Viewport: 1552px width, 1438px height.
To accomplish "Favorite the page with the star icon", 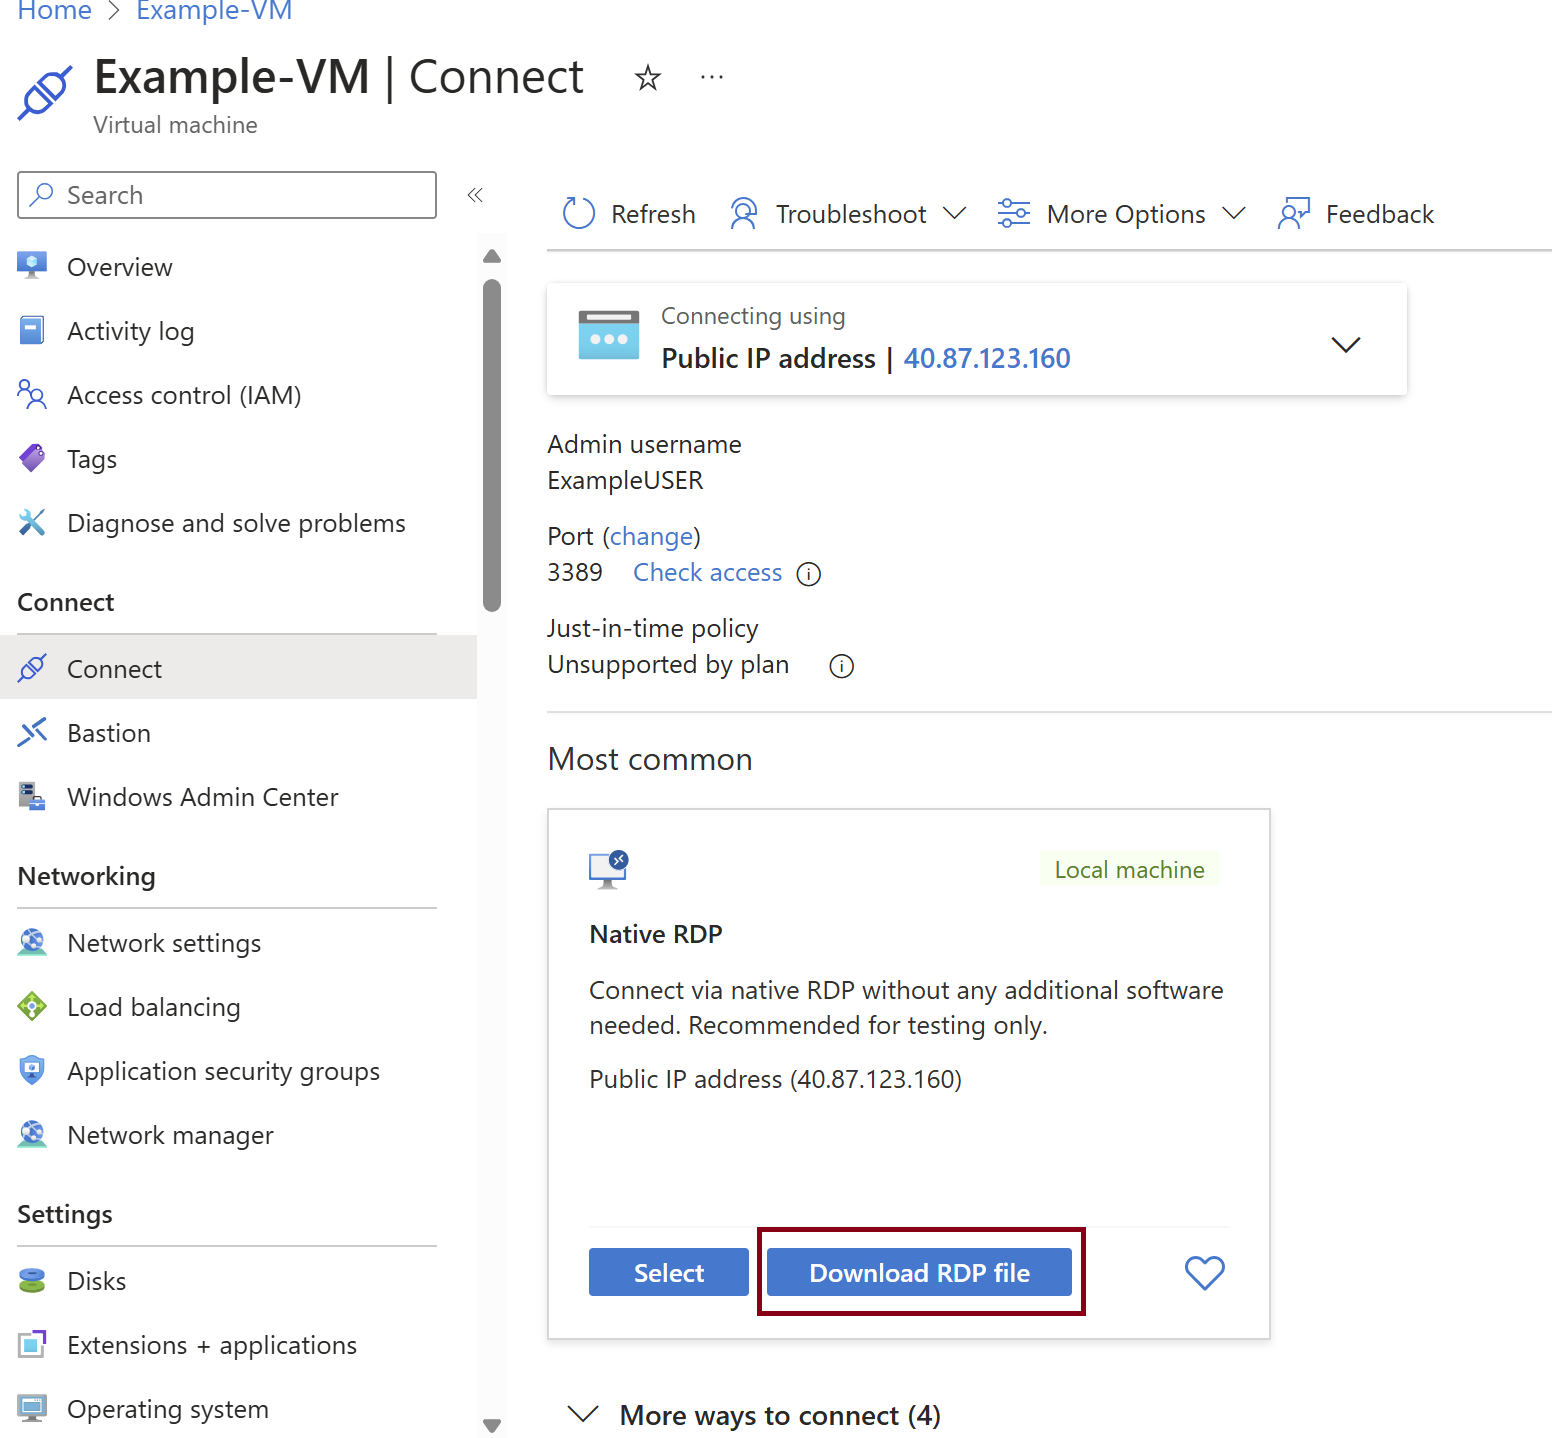I will click(648, 78).
